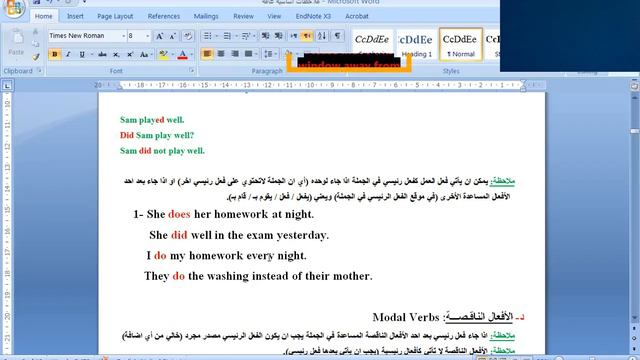Apply the Normal style
Screen dimensions: 640x360
(460, 44)
